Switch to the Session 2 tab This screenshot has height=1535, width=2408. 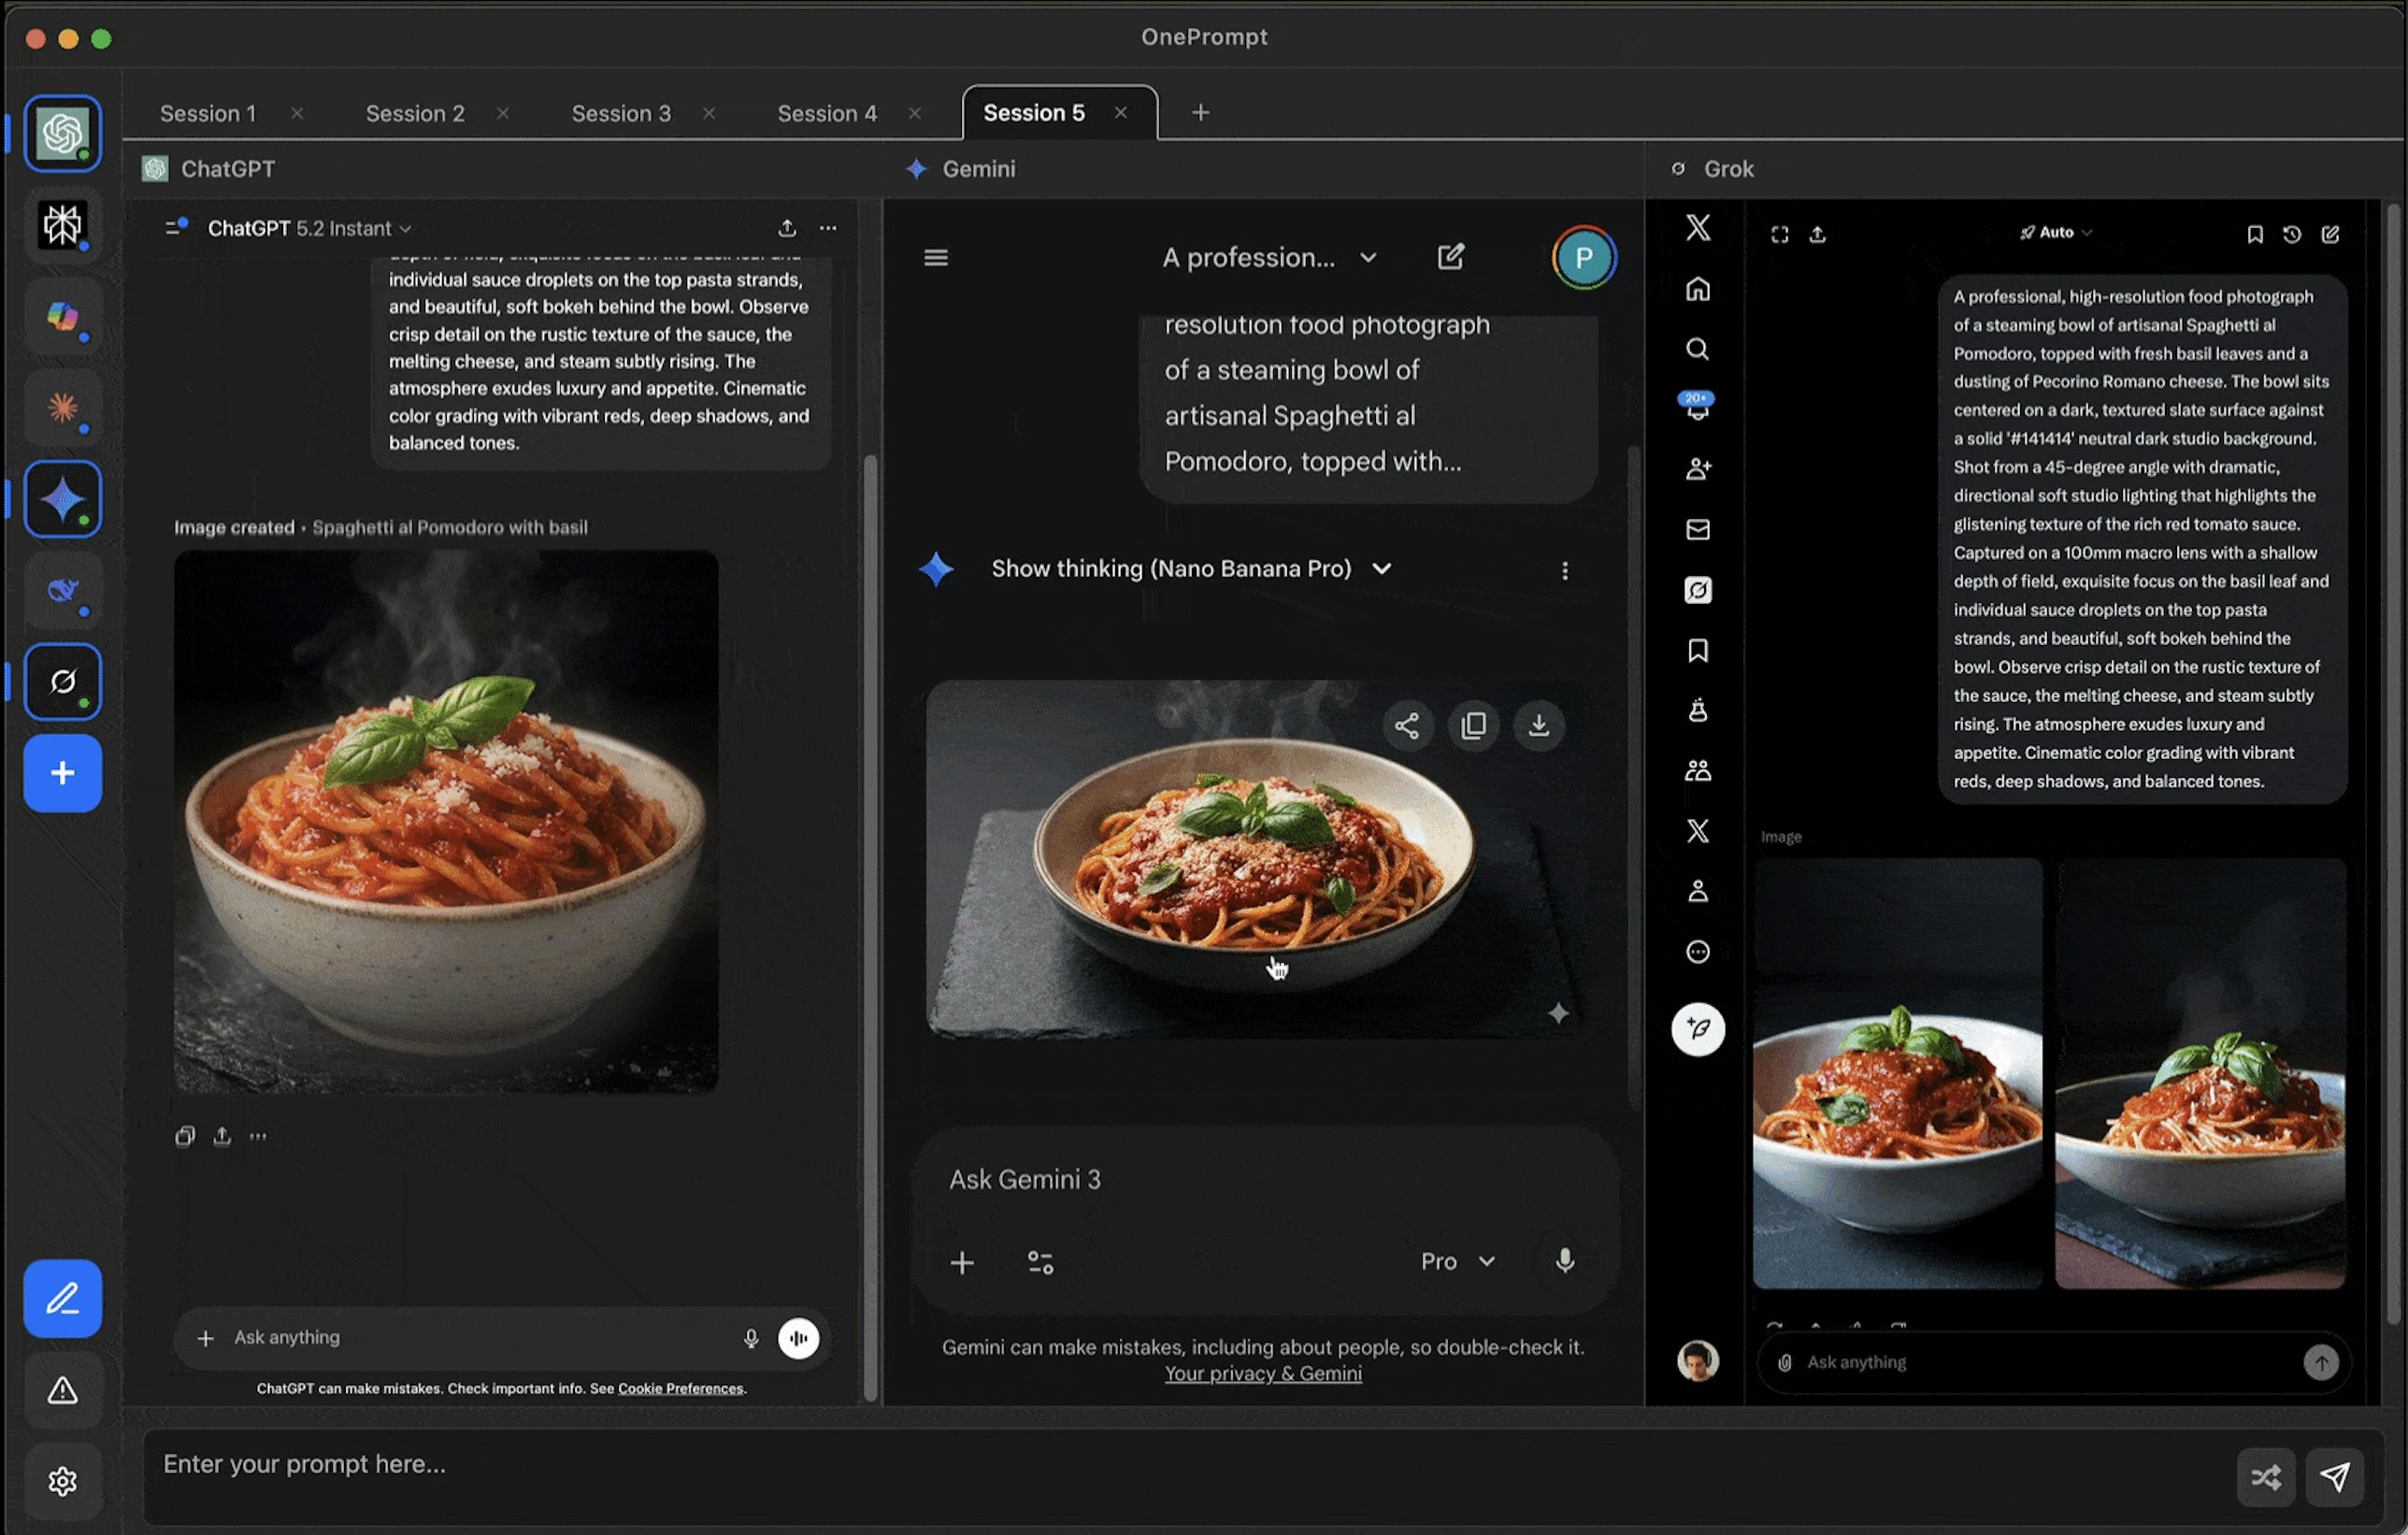click(x=415, y=113)
